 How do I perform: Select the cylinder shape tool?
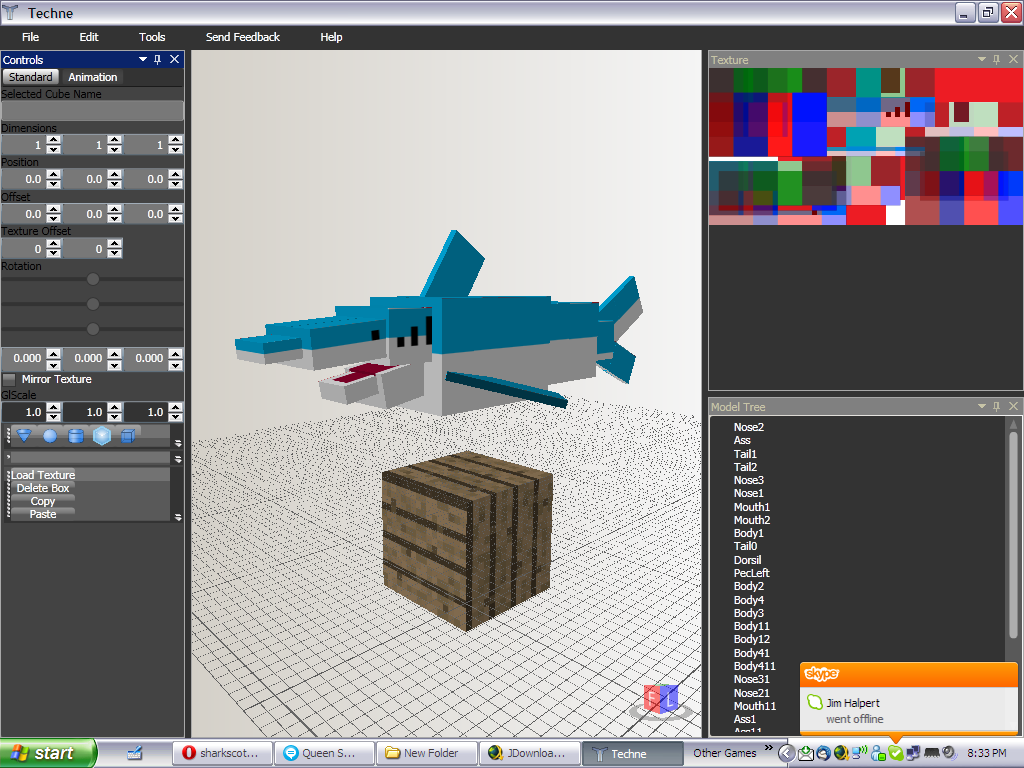point(75,434)
